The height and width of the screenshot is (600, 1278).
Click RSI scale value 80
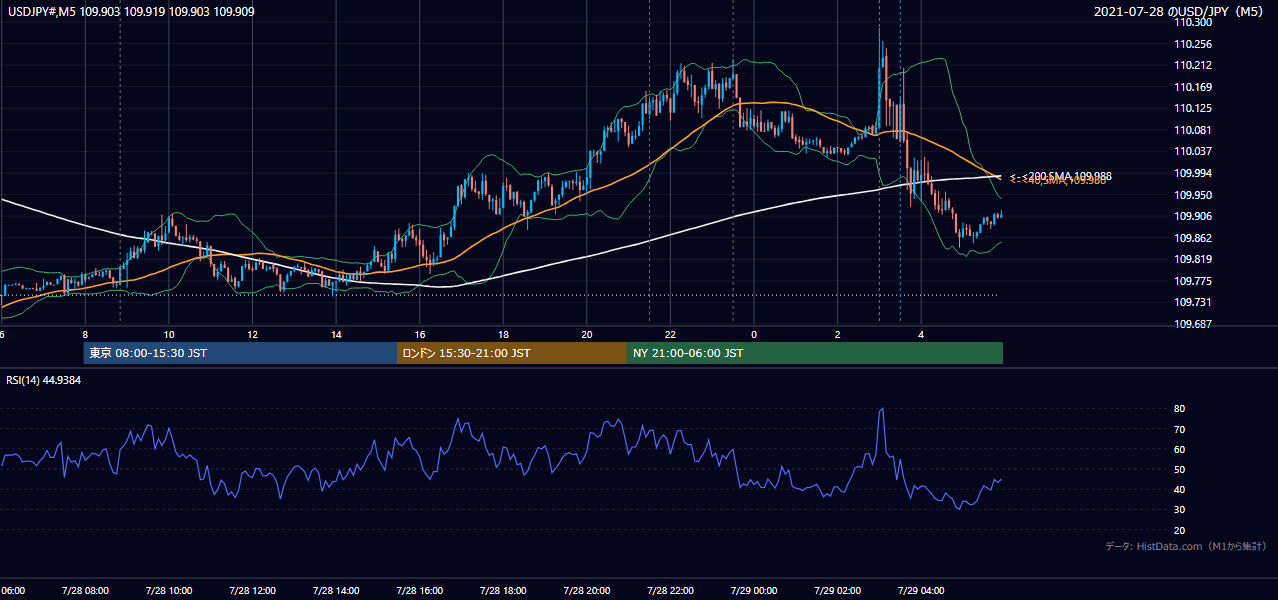[x=1180, y=409]
